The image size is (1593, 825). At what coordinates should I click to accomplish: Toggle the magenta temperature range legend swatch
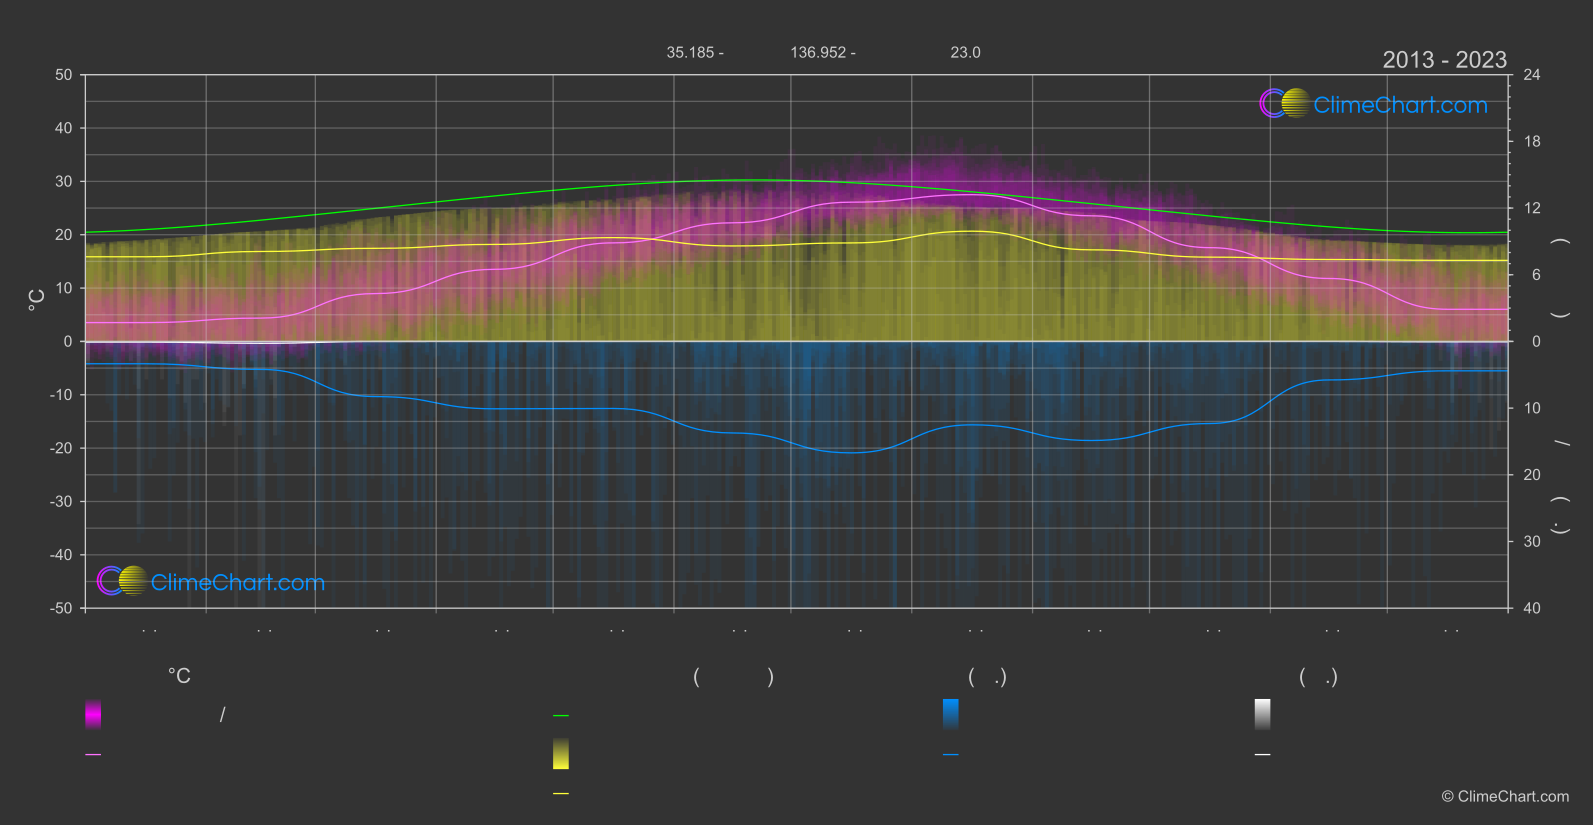pos(93,714)
